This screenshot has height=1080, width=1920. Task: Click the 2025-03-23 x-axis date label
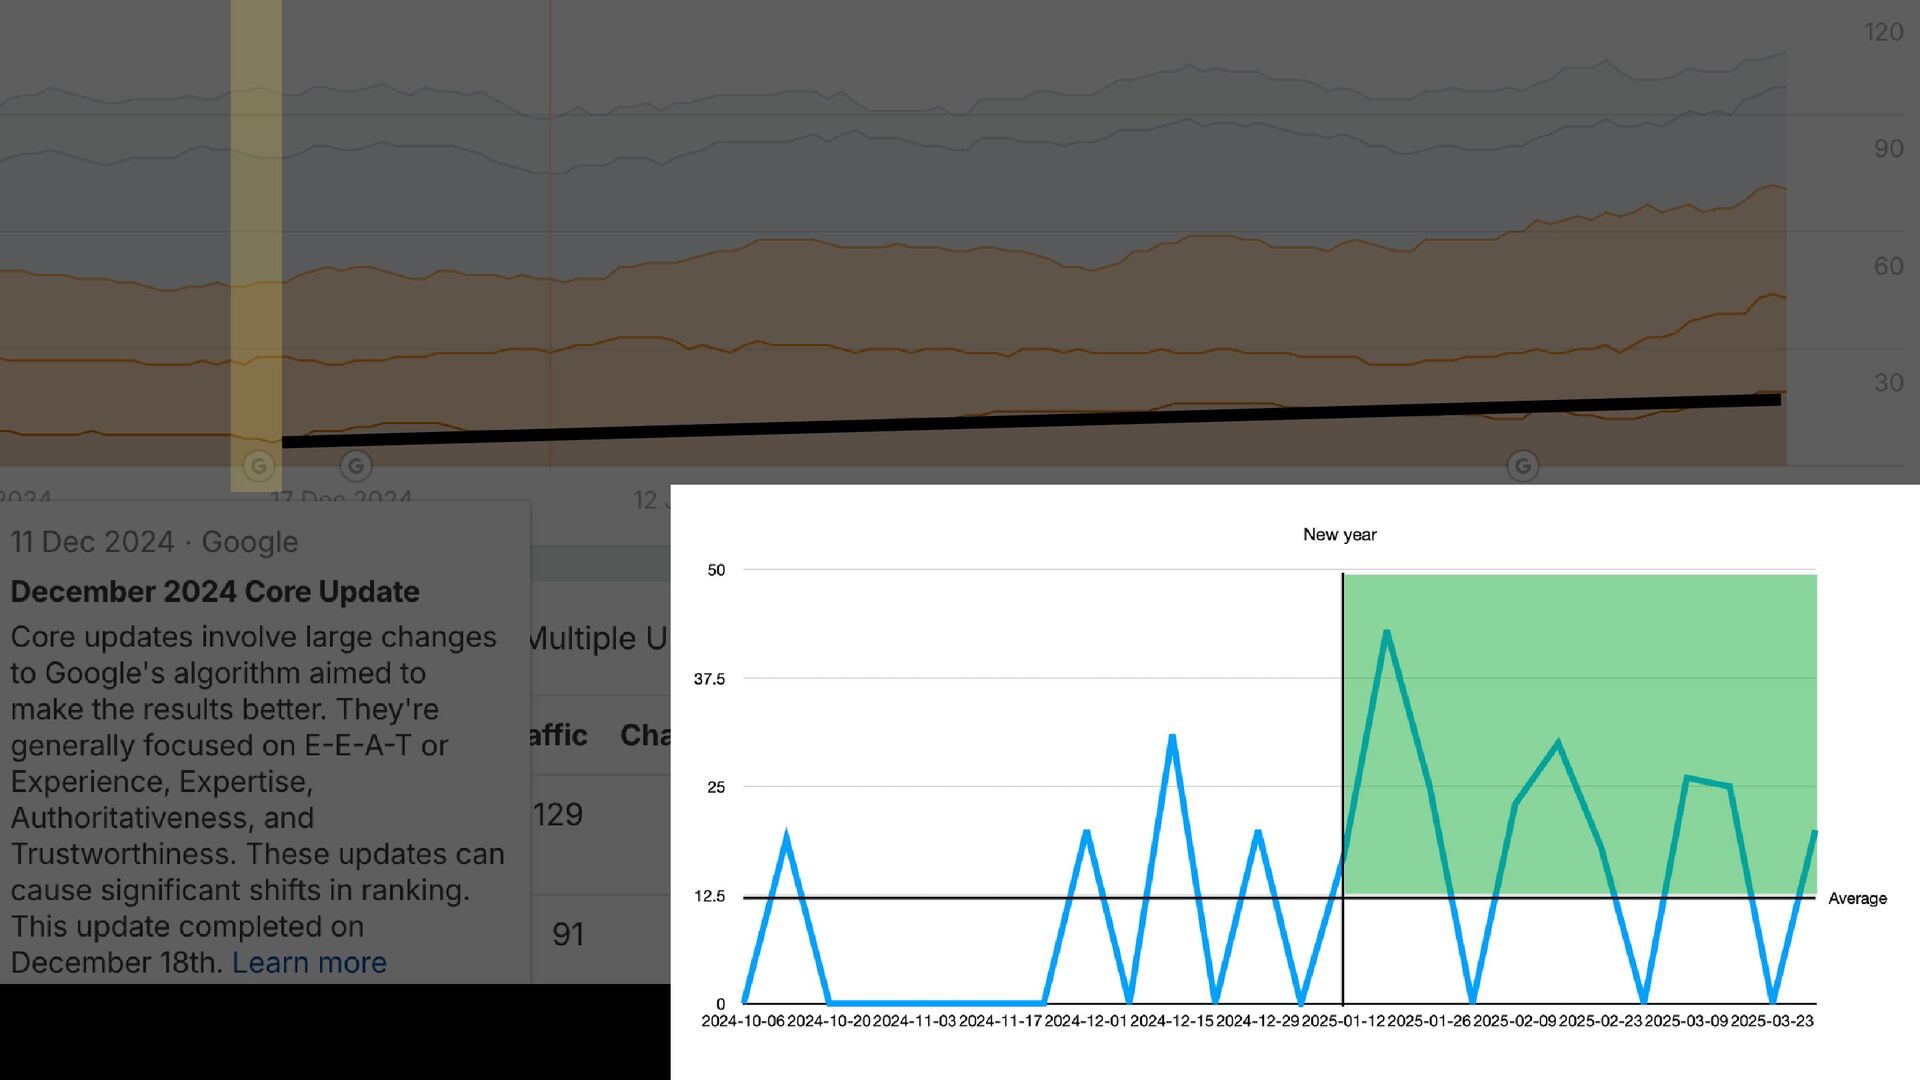pyautogui.click(x=1772, y=1021)
